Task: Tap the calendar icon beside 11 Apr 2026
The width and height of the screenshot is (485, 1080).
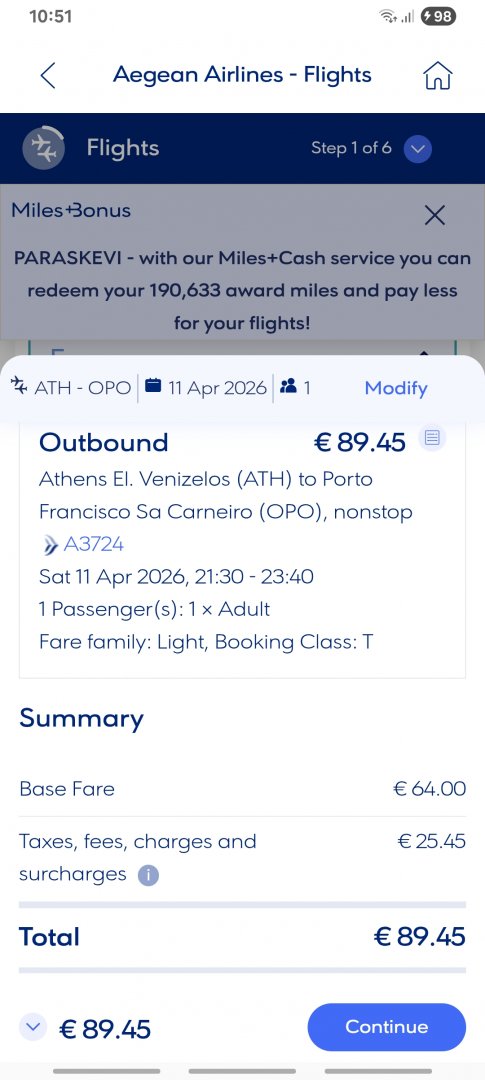Action: [153, 386]
